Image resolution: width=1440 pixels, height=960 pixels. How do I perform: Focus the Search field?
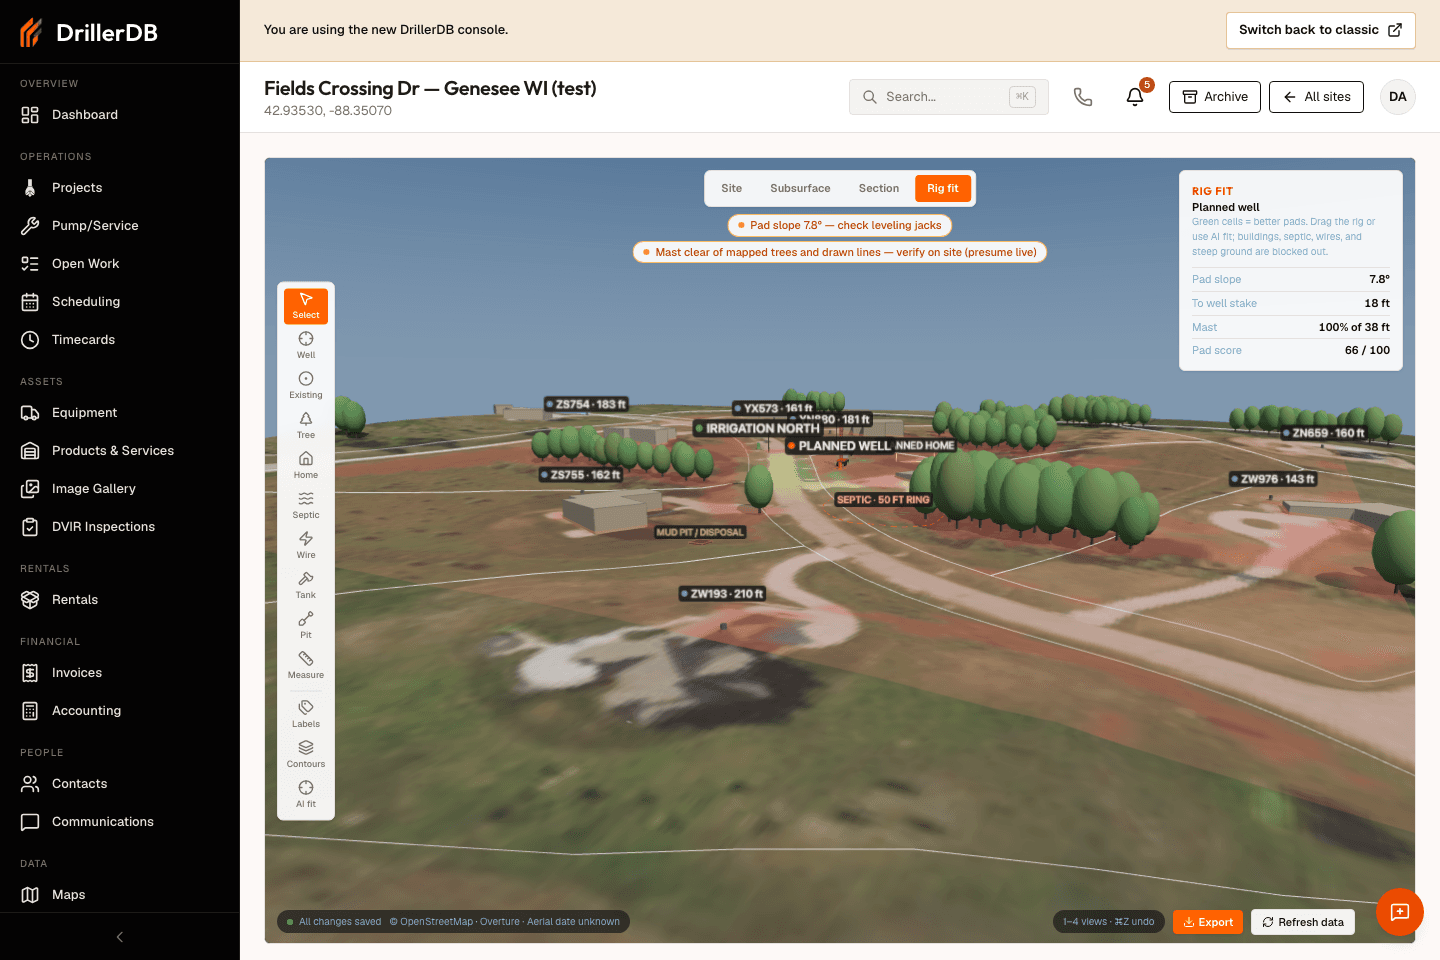948,97
